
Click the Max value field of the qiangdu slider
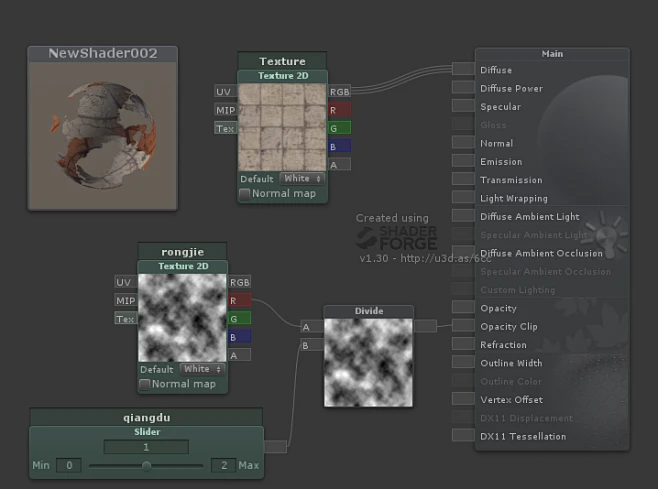221,465
